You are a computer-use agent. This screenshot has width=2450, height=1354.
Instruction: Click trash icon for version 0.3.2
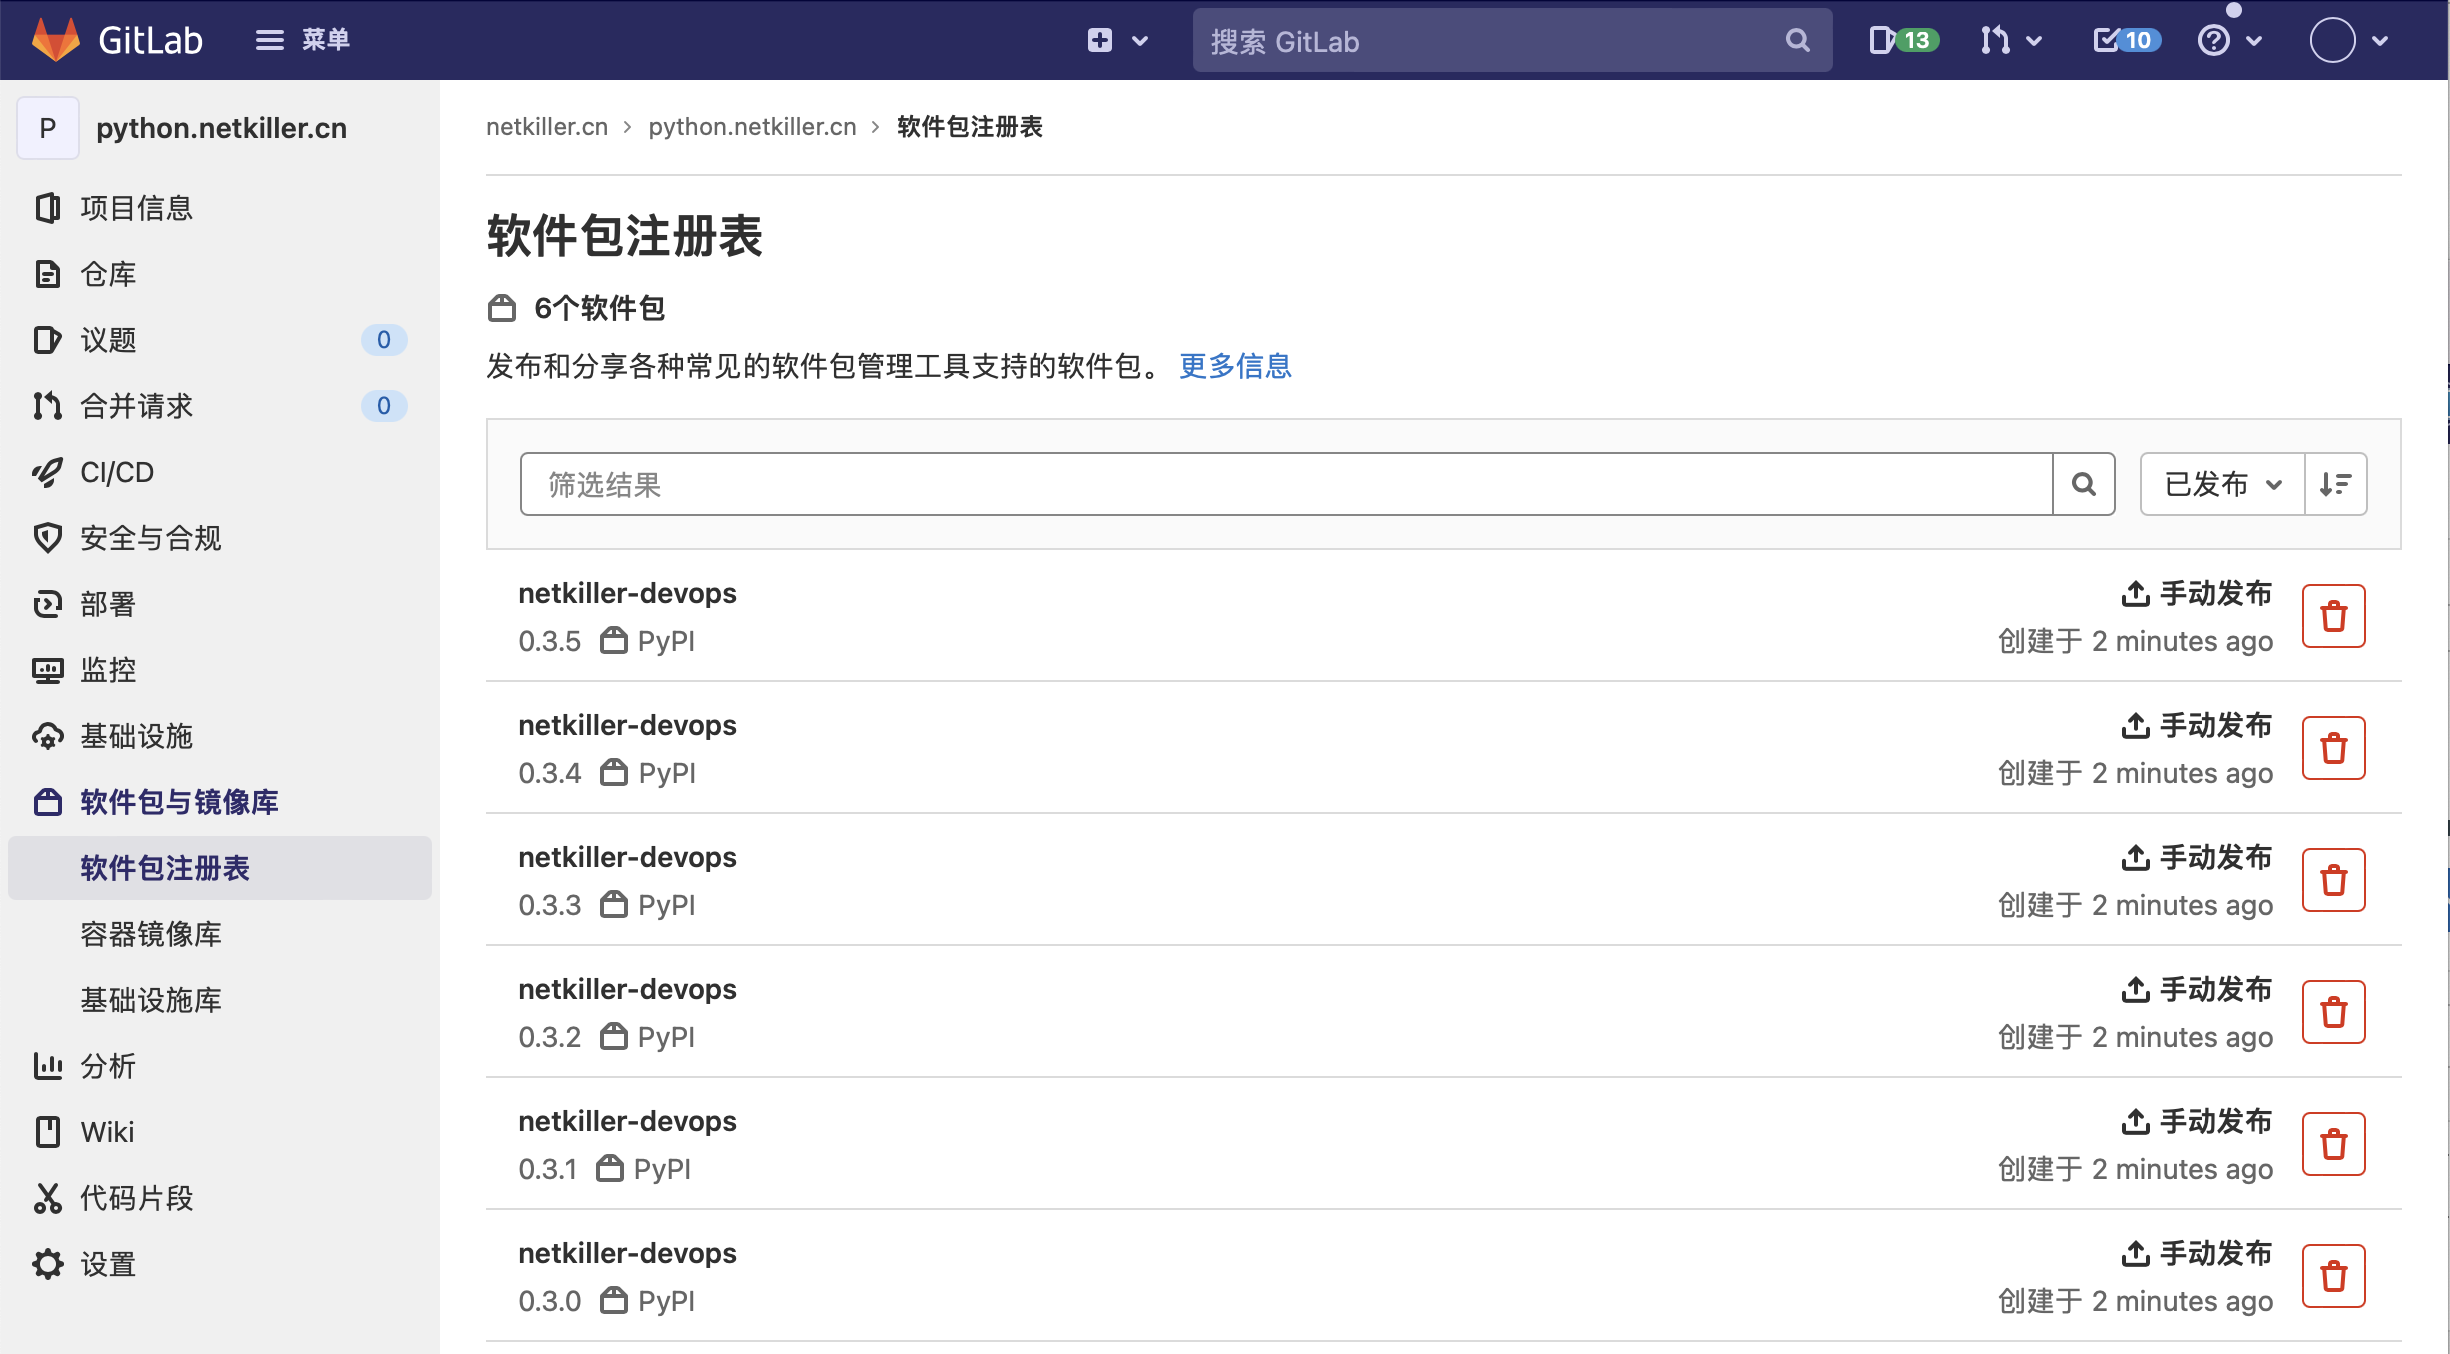(x=2333, y=1012)
